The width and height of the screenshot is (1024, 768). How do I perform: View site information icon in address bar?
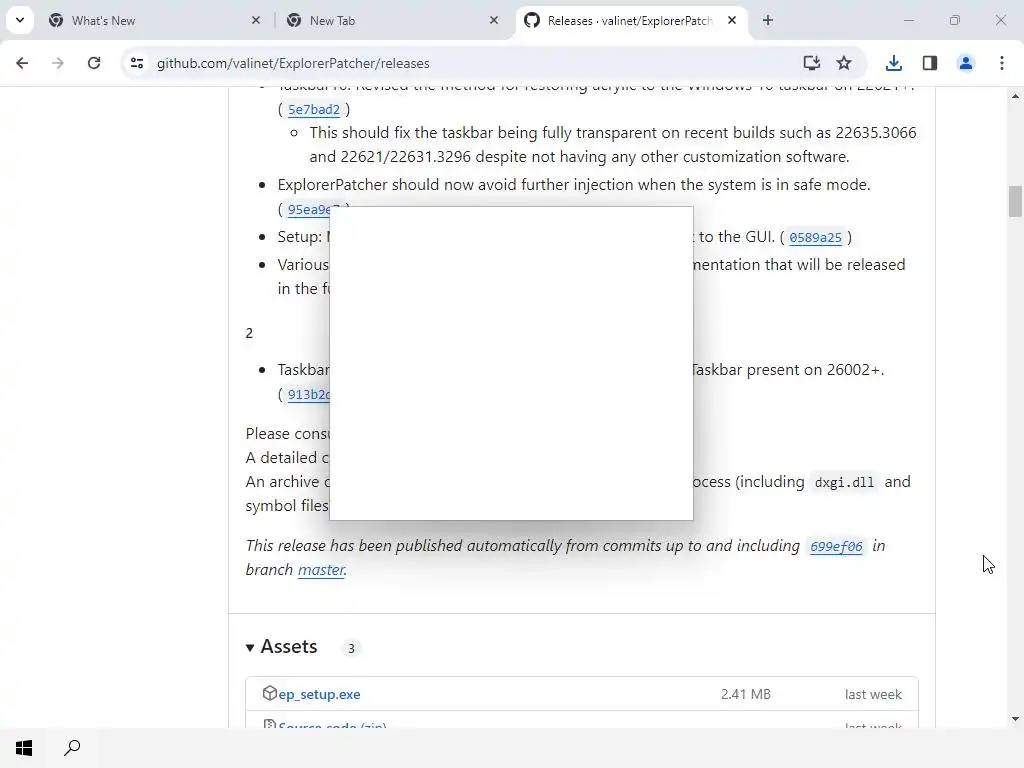click(x=137, y=63)
